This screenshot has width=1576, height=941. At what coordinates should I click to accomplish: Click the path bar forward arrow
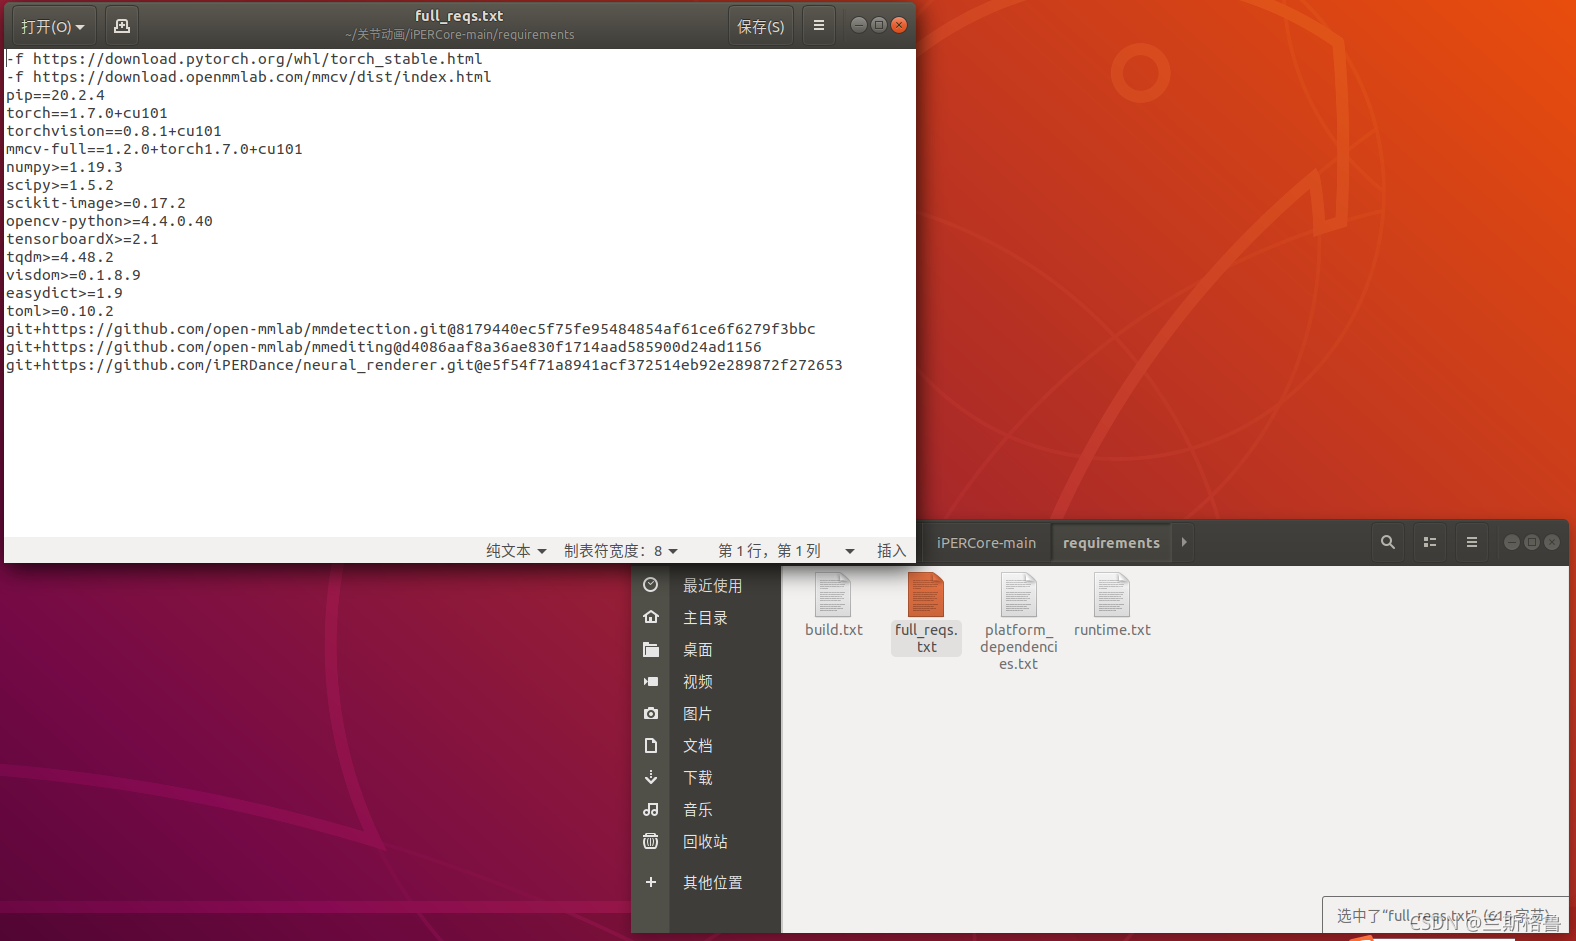coord(1184,542)
